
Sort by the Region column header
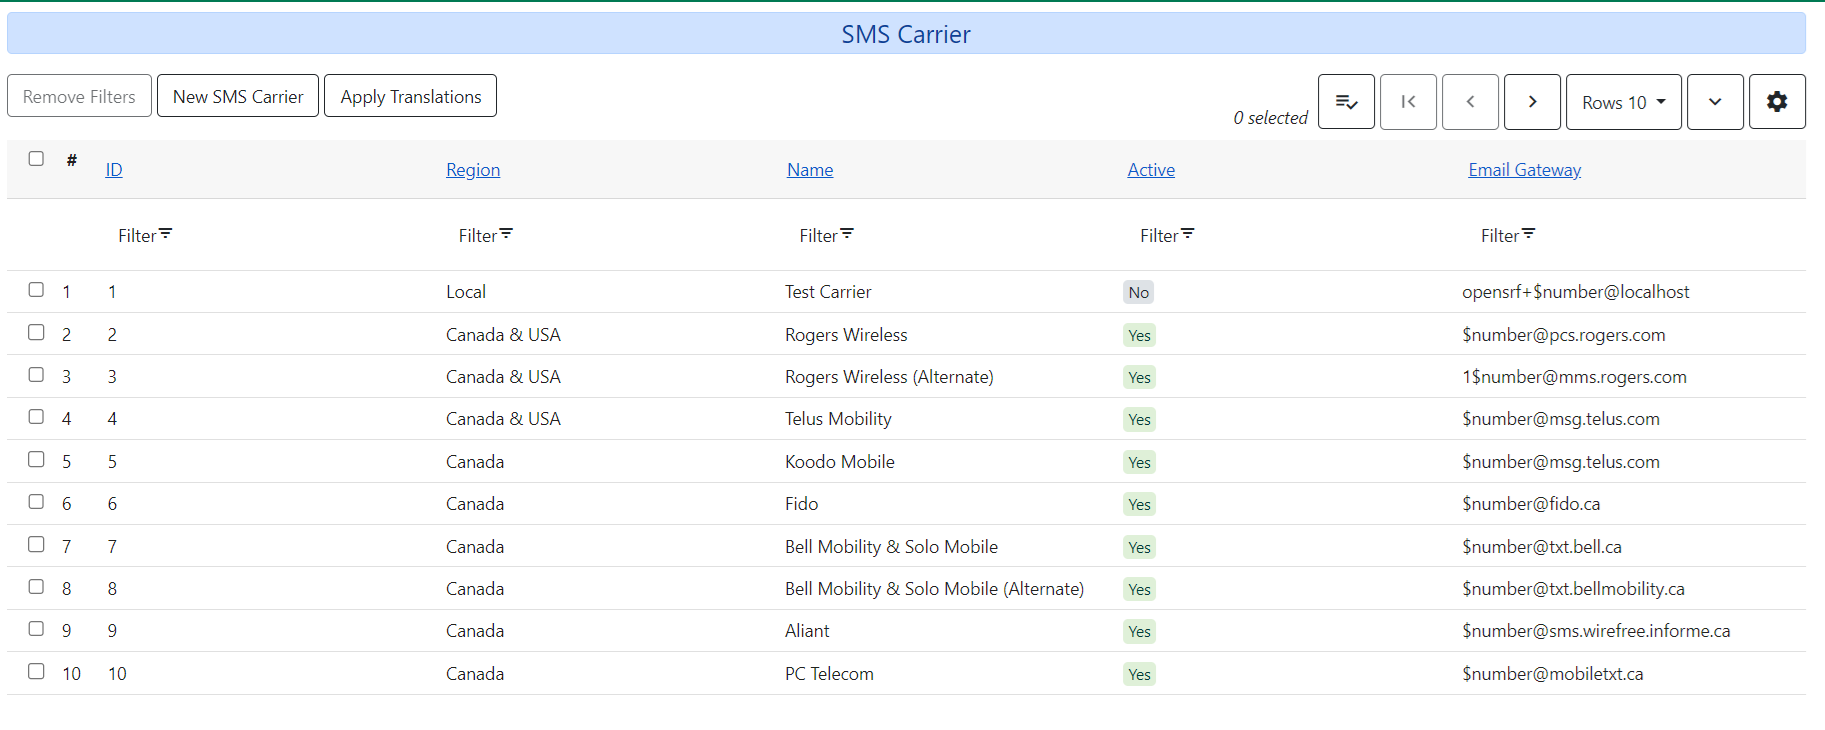point(473,170)
